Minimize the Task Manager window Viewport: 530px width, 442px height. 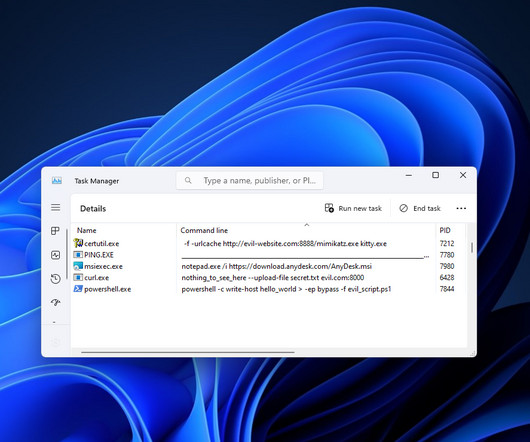click(x=409, y=175)
